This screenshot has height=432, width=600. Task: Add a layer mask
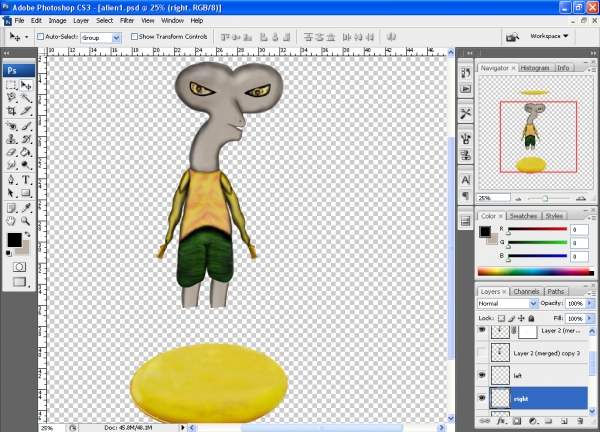517,421
